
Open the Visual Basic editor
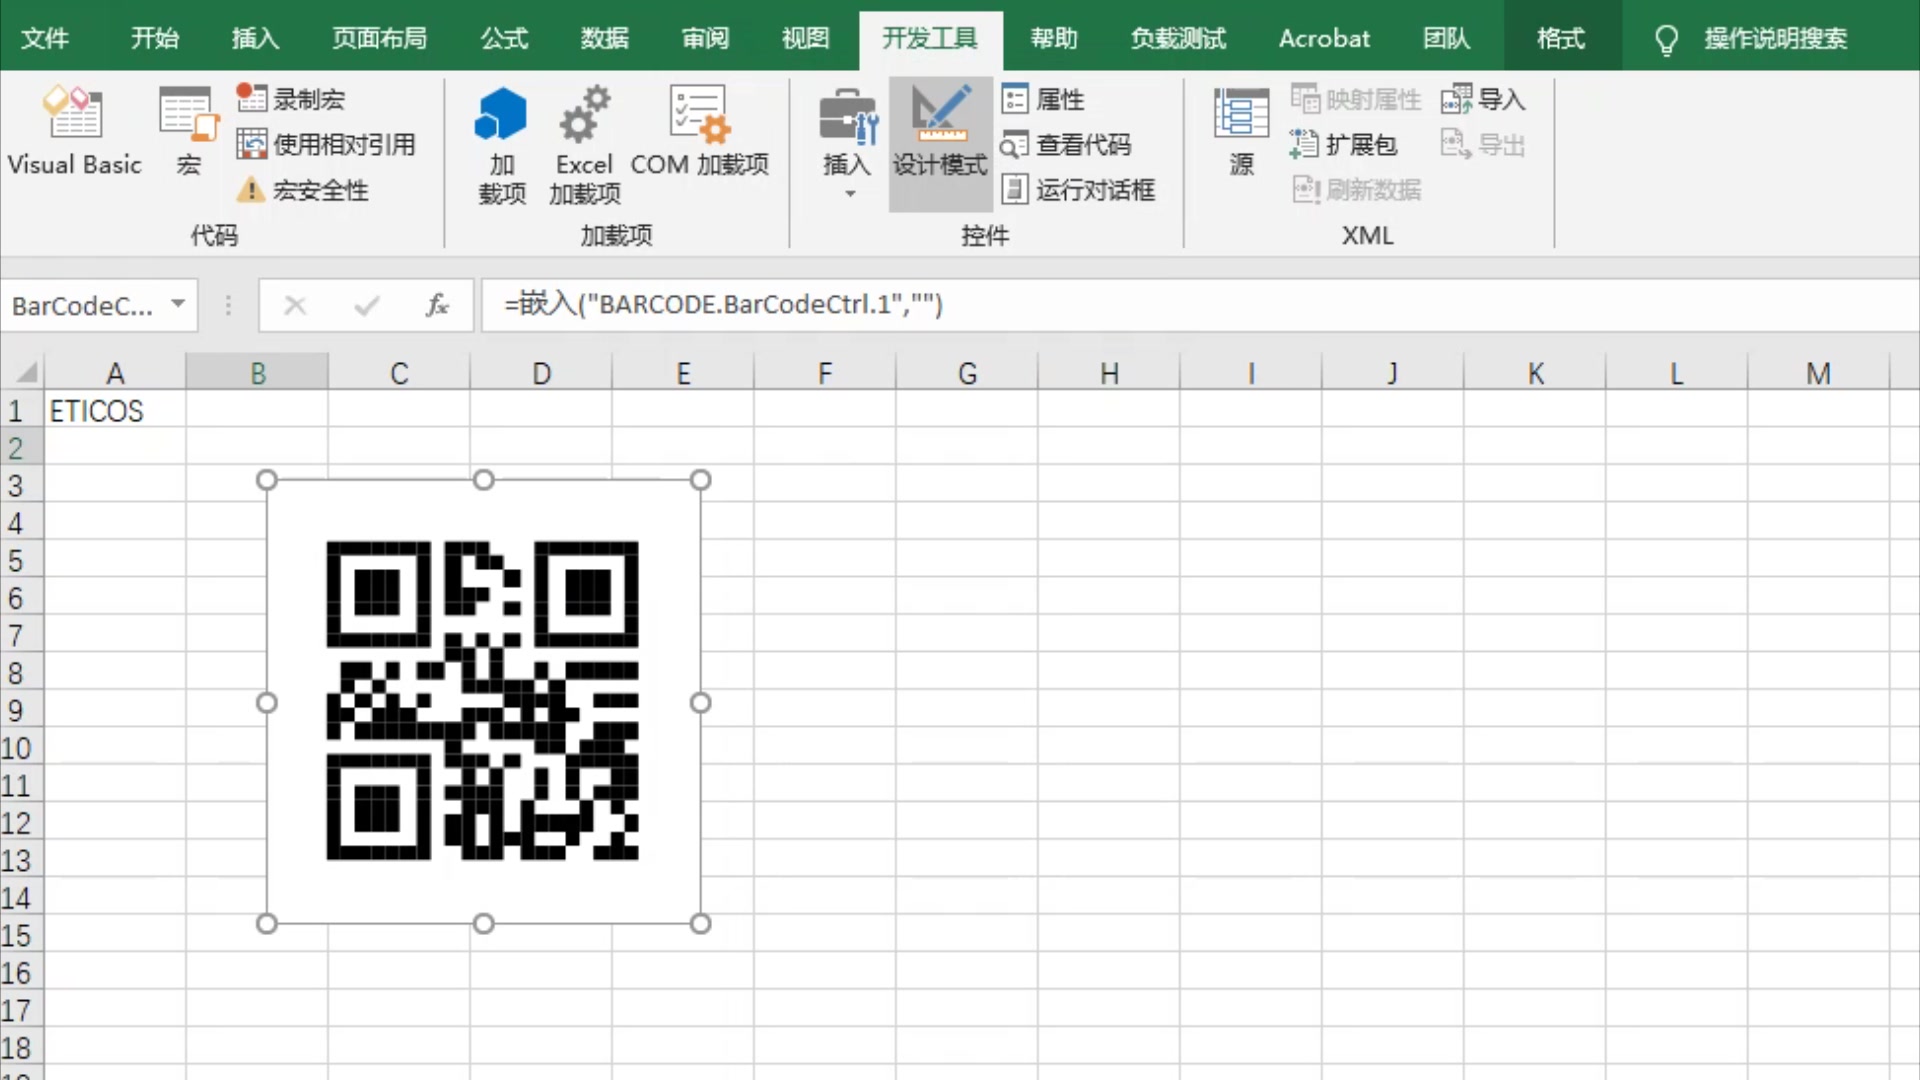coord(74,131)
